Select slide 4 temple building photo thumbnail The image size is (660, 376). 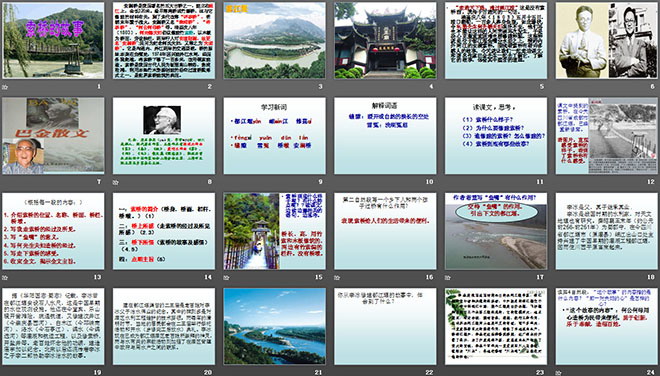pyautogui.click(x=385, y=40)
